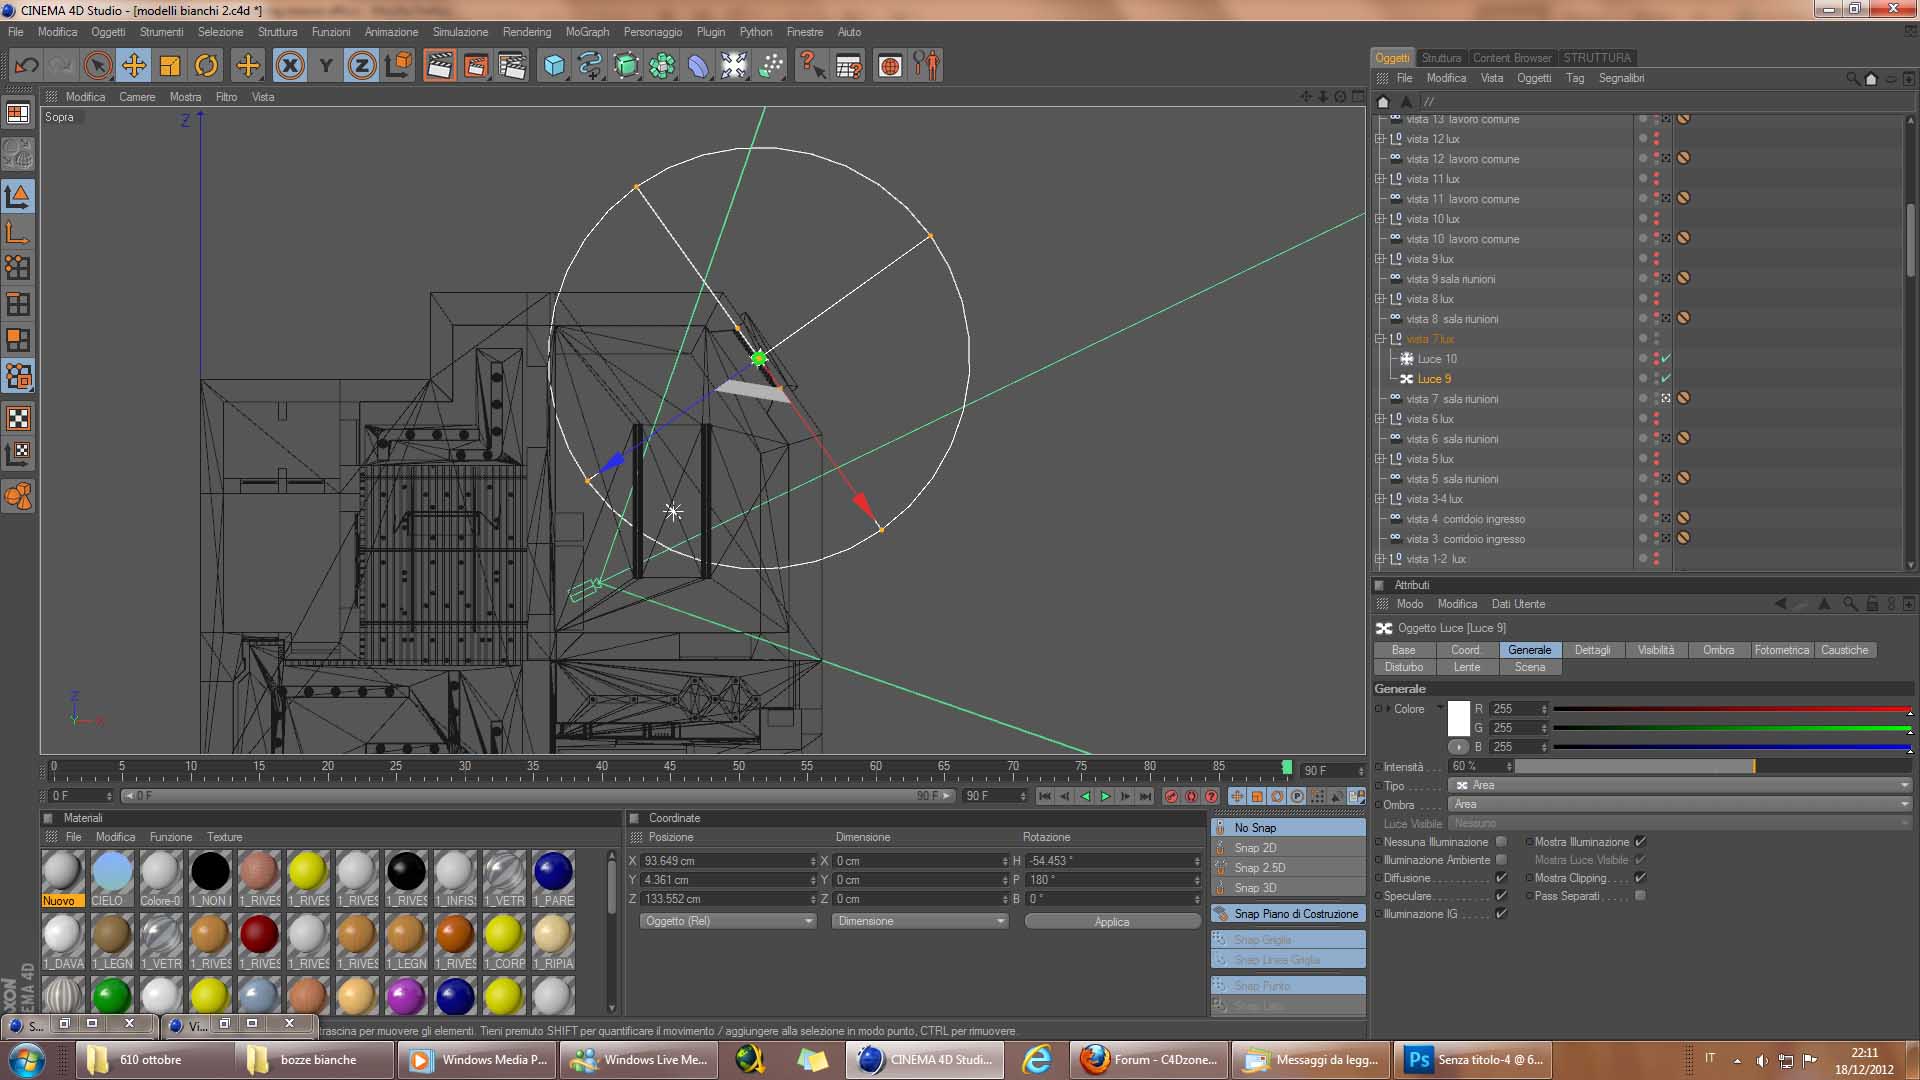Select the Move tool
Viewport: 1920px width, 1080px height.
(133, 66)
